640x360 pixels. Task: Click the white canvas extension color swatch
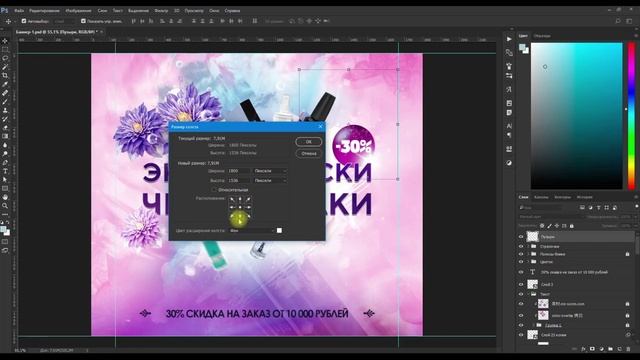pos(279,231)
